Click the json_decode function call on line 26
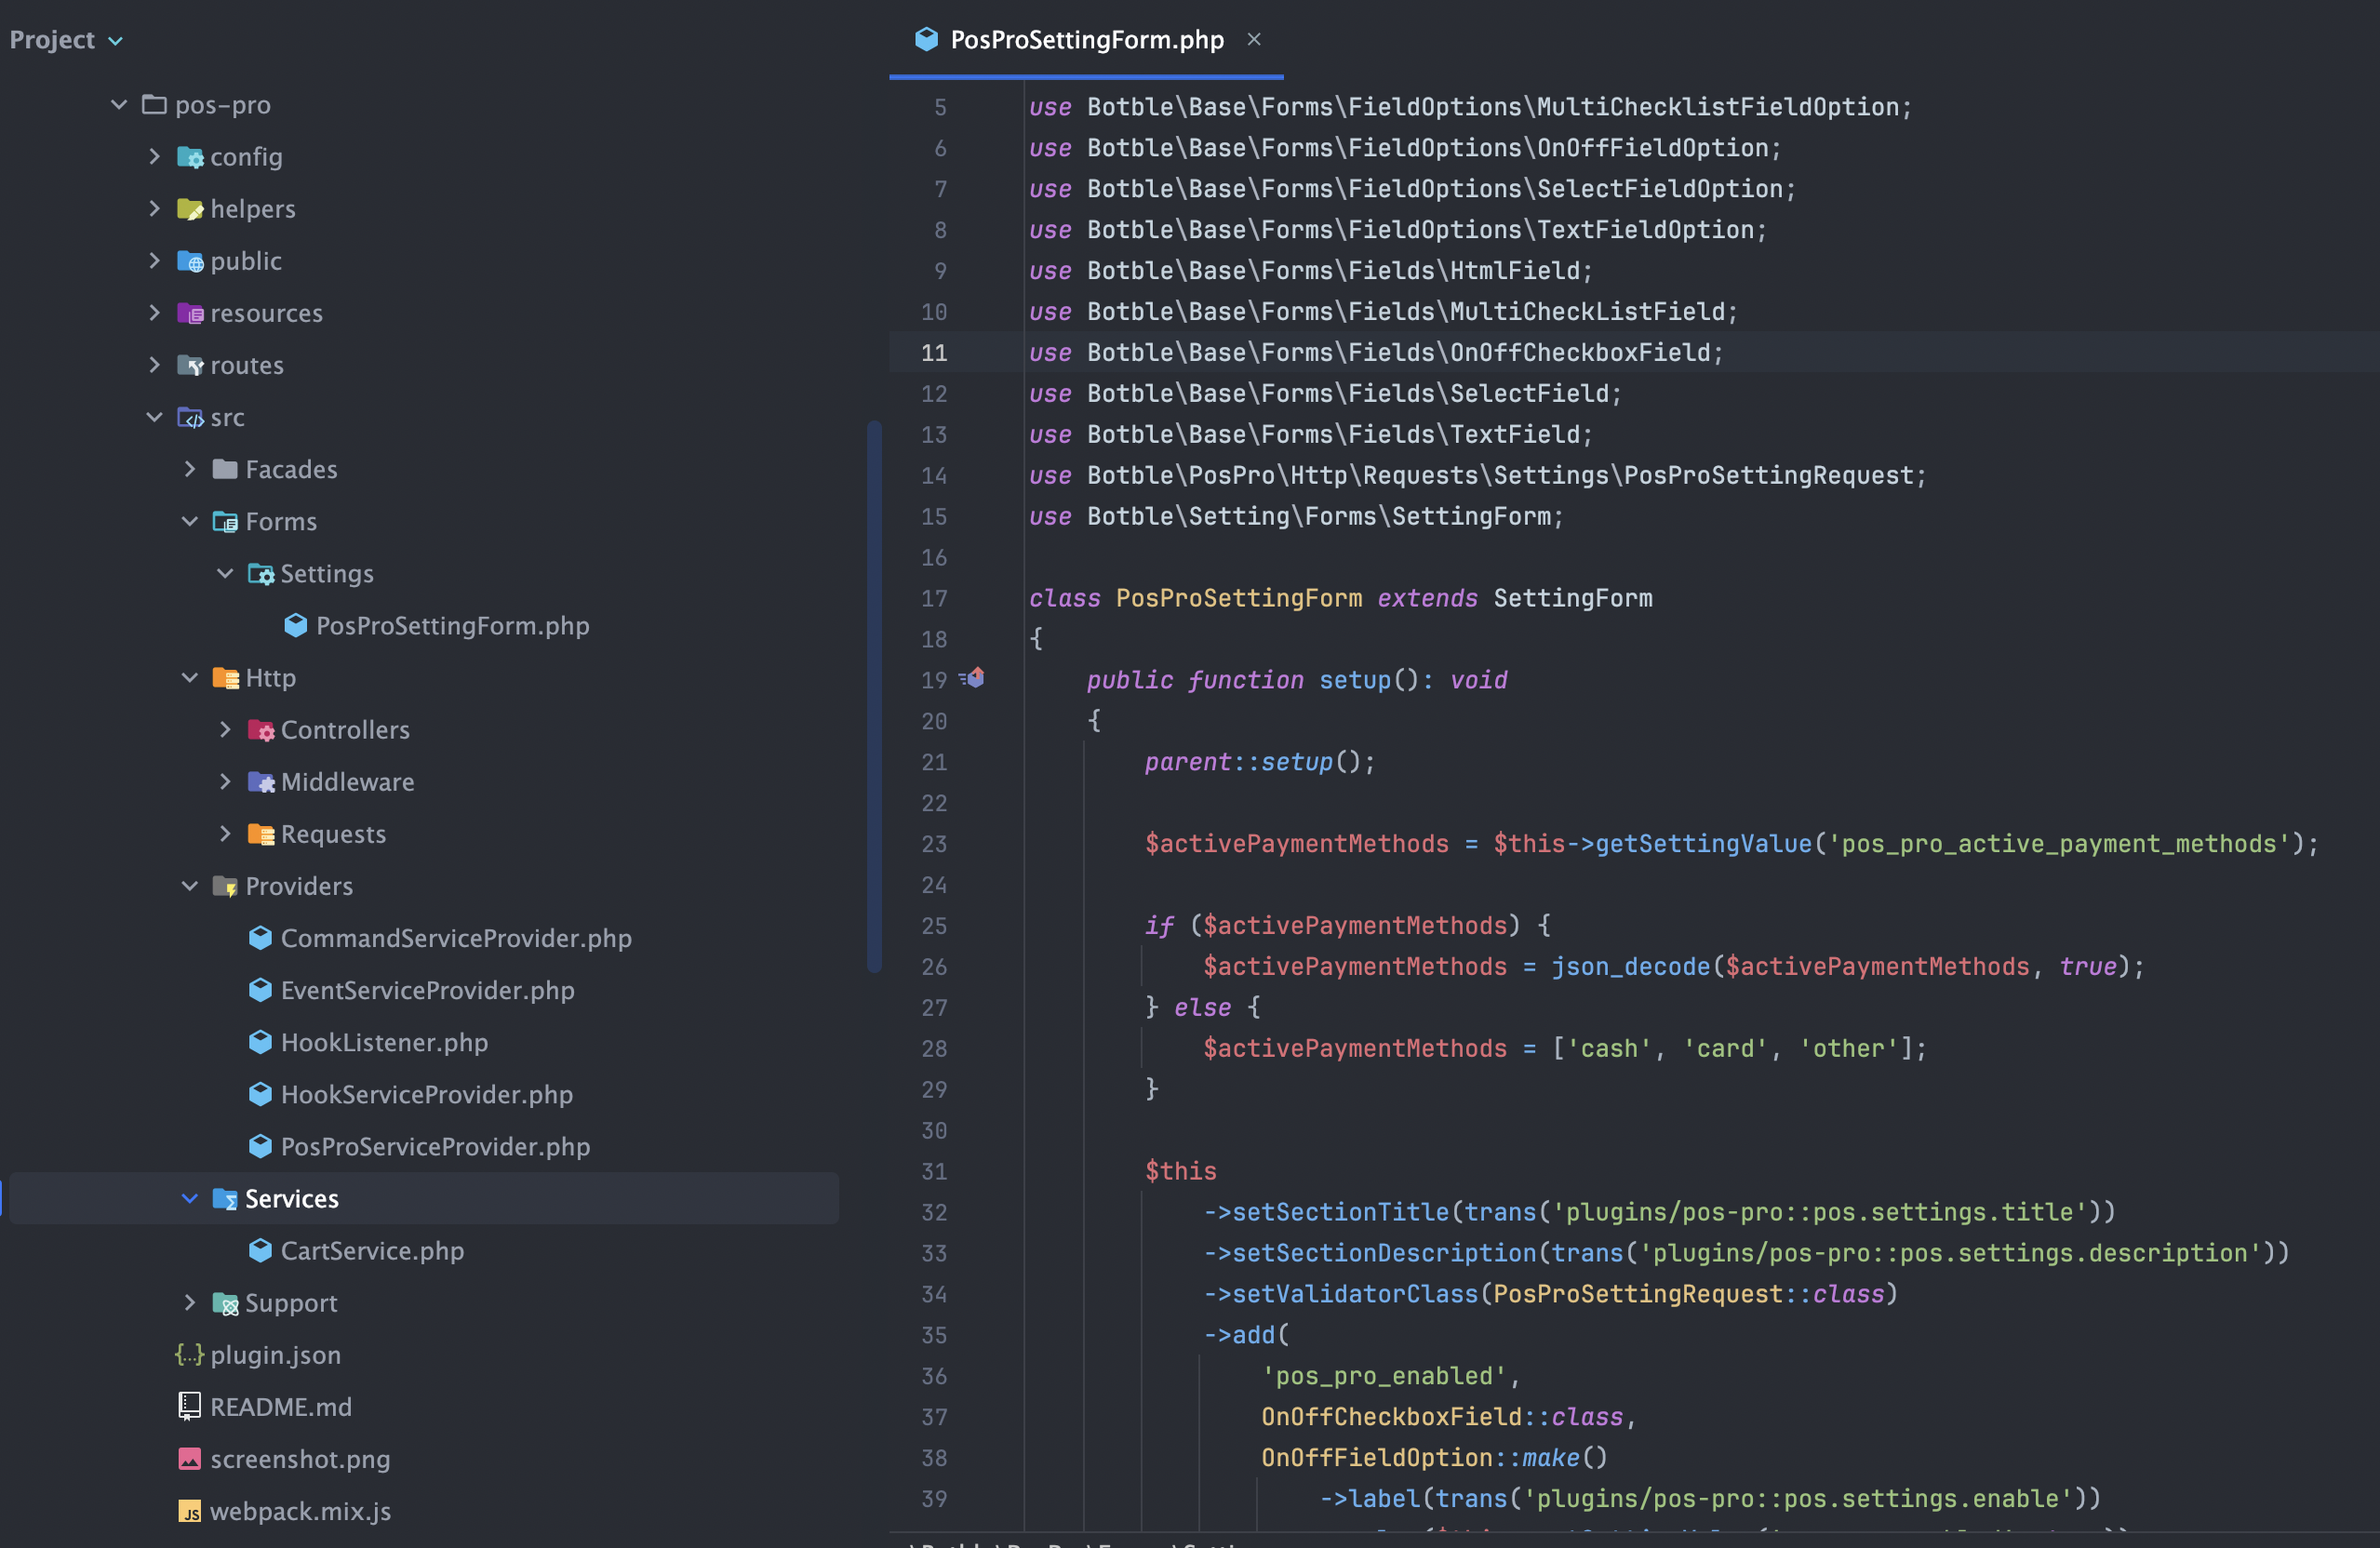 (1631, 967)
